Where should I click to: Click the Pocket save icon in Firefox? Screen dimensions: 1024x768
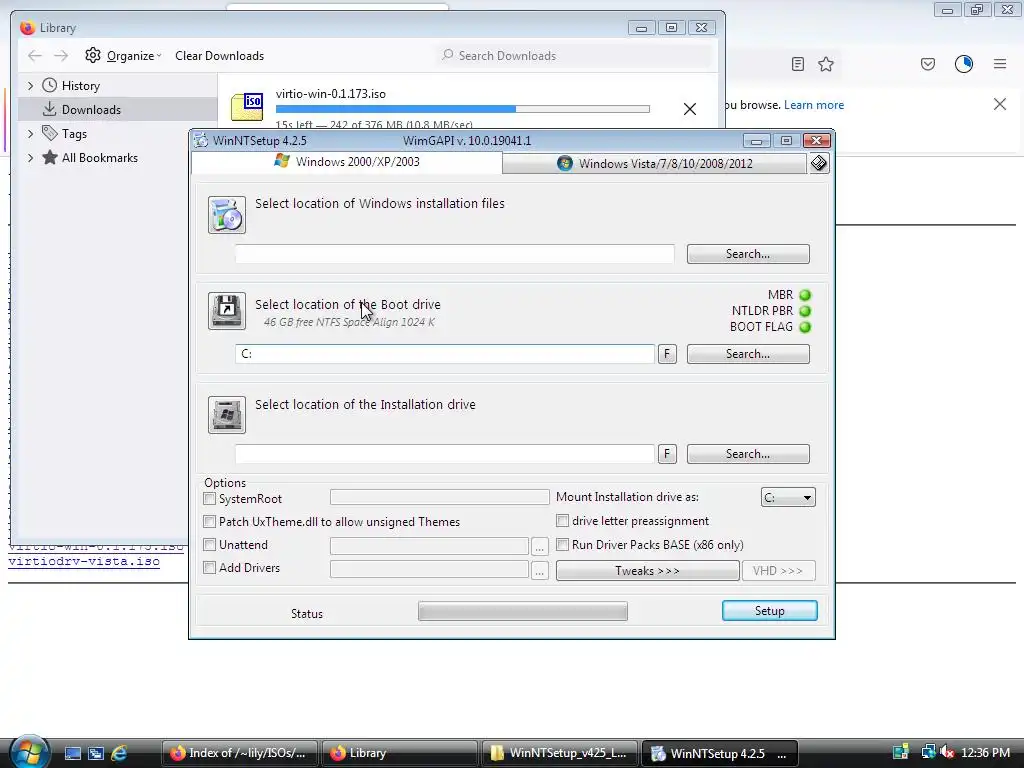pyautogui.click(x=928, y=64)
